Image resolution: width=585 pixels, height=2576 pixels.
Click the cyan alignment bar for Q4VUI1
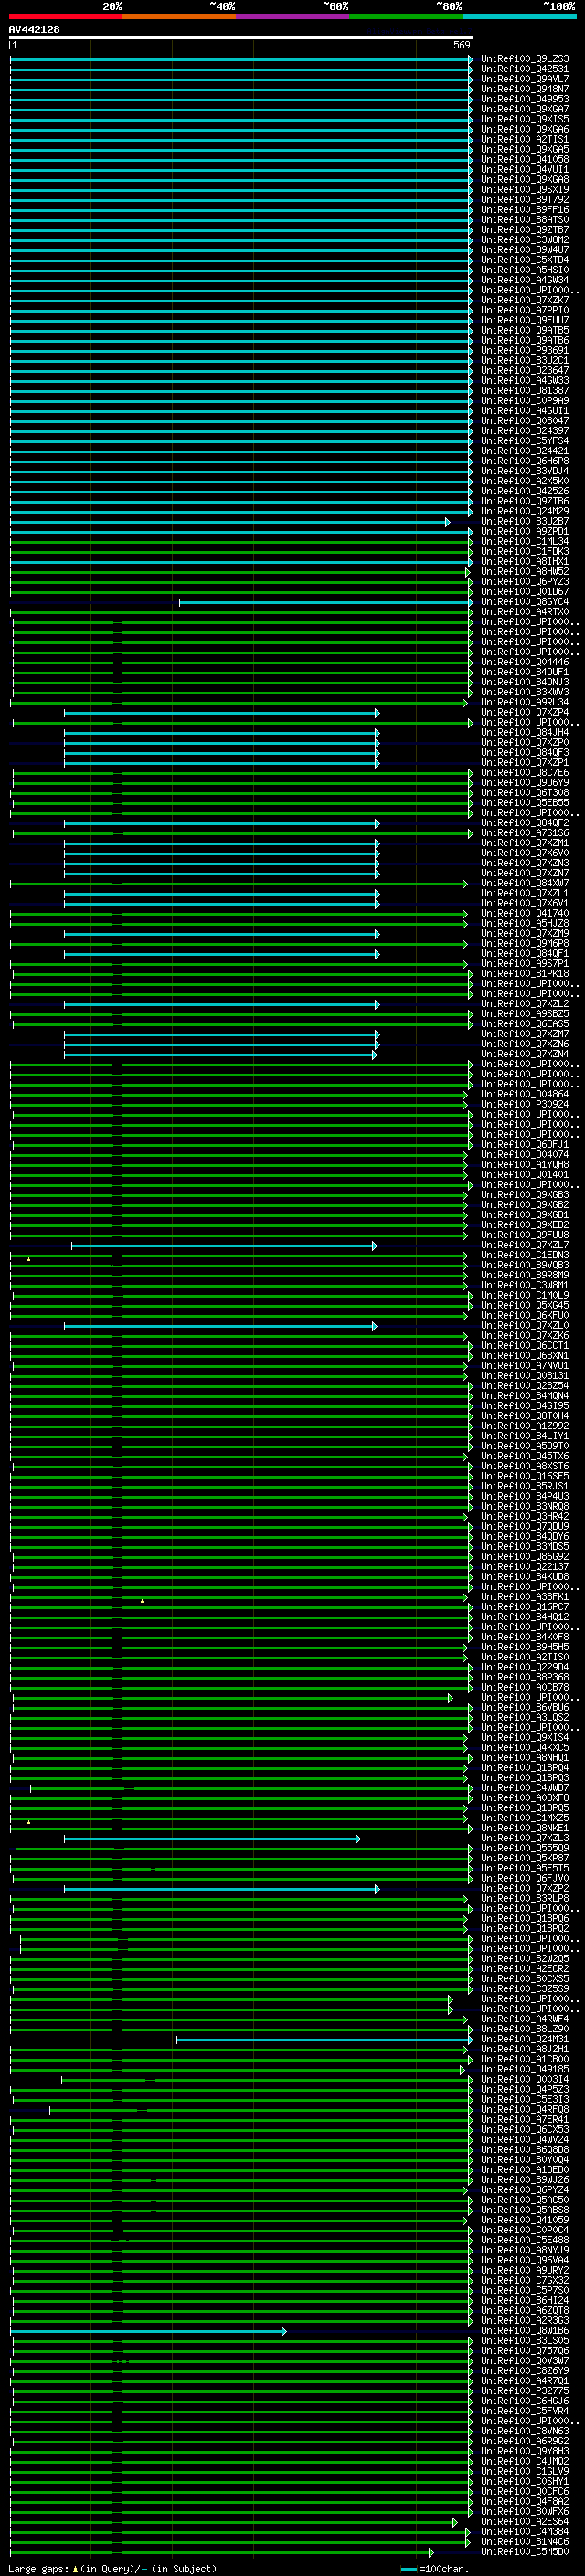click(x=241, y=170)
